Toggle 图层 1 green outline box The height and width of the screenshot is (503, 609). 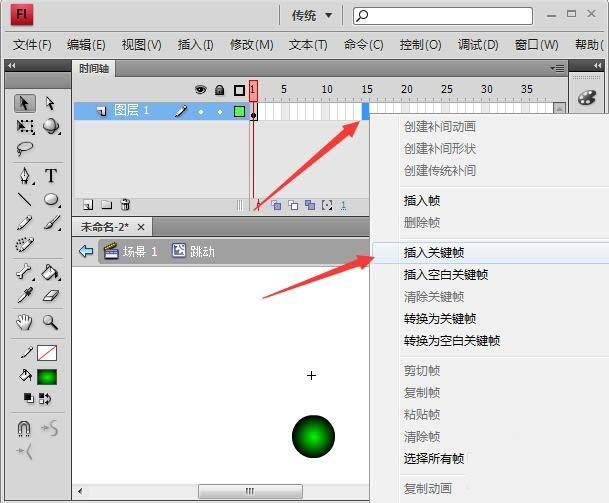tap(239, 111)
